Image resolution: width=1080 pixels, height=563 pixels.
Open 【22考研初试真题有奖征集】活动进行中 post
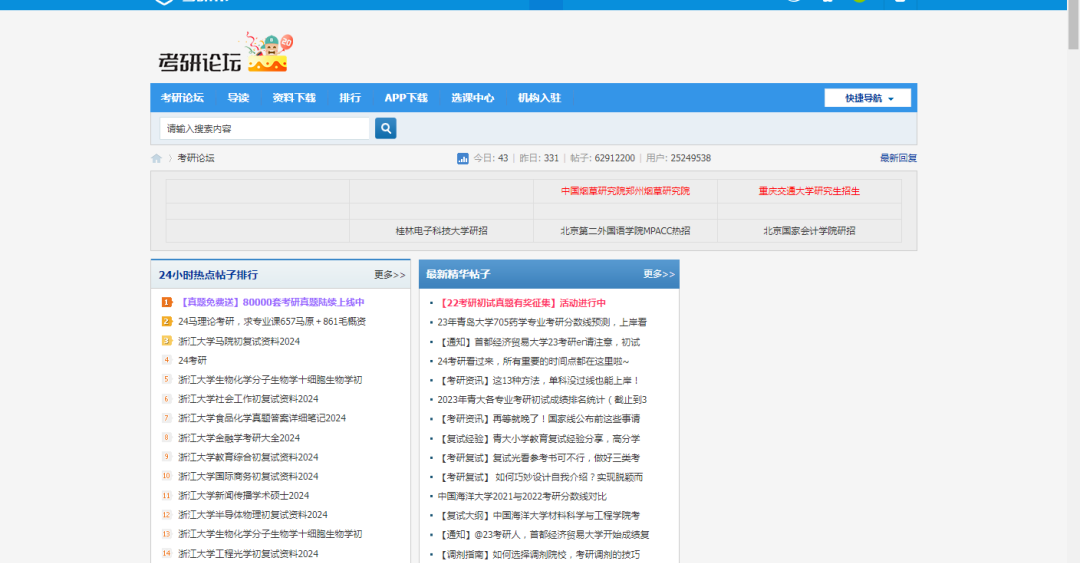point(521,303)
